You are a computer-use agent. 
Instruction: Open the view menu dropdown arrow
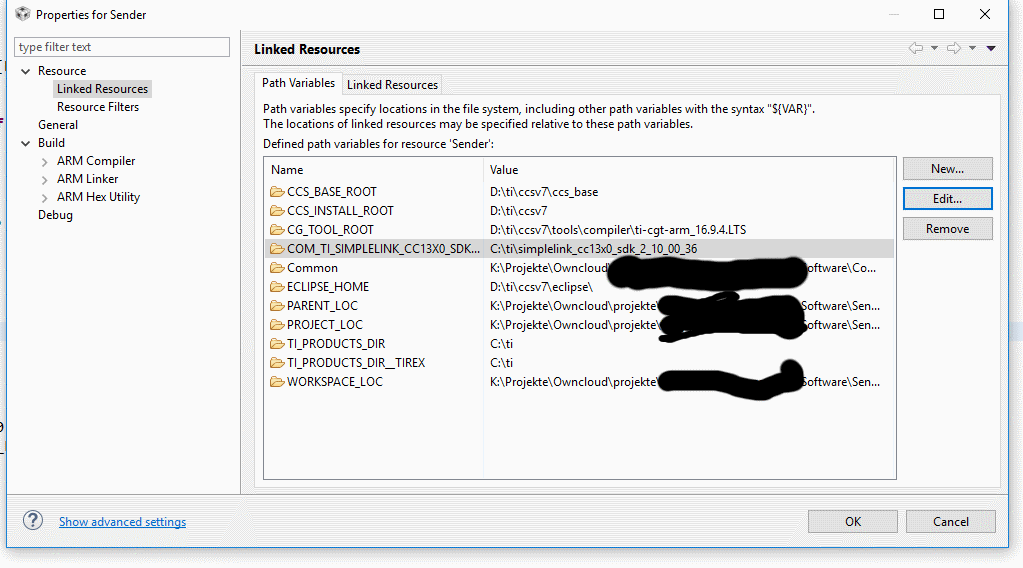point(991,48)
